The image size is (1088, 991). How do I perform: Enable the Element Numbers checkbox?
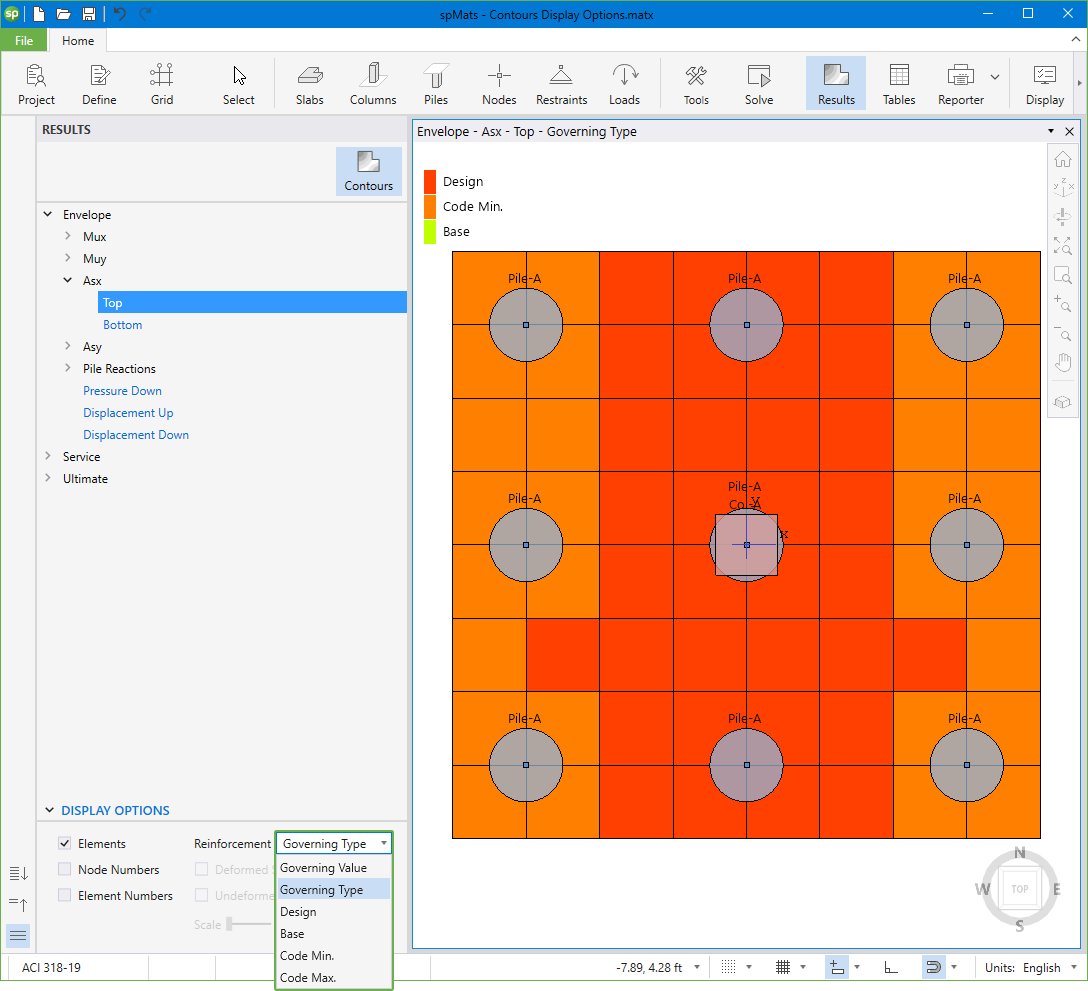(64, 895)
